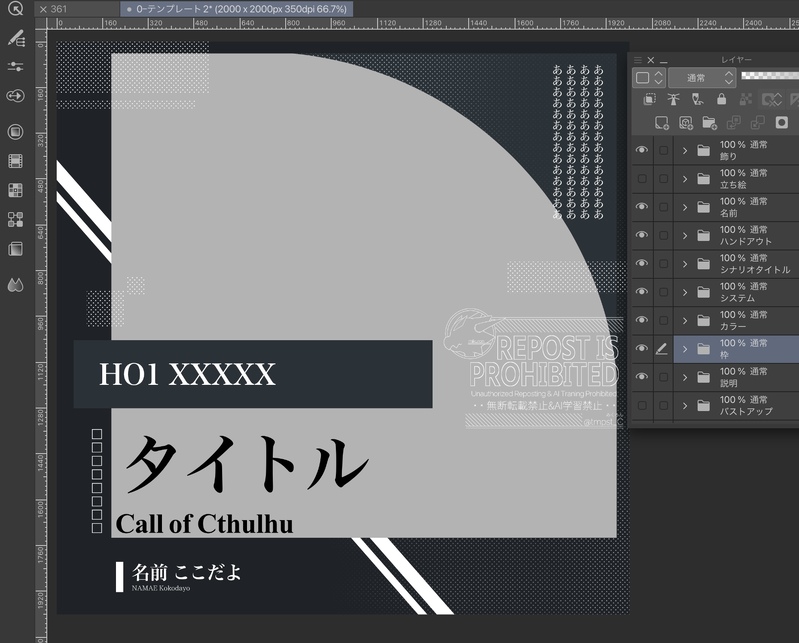Open the palette color dropdown
The height and width of the screenshot is (643, 799).
click(649, 78)
